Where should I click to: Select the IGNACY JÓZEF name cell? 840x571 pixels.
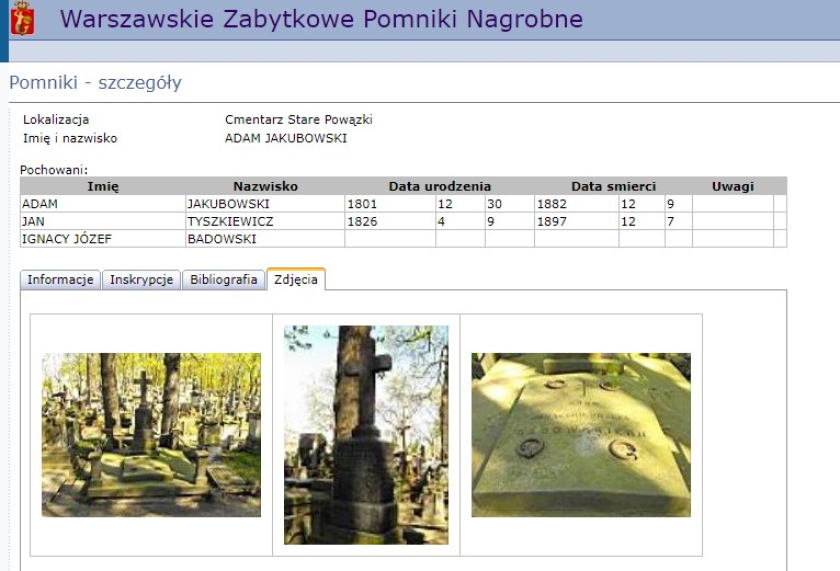pyautogui.click(x=103, y=239)
